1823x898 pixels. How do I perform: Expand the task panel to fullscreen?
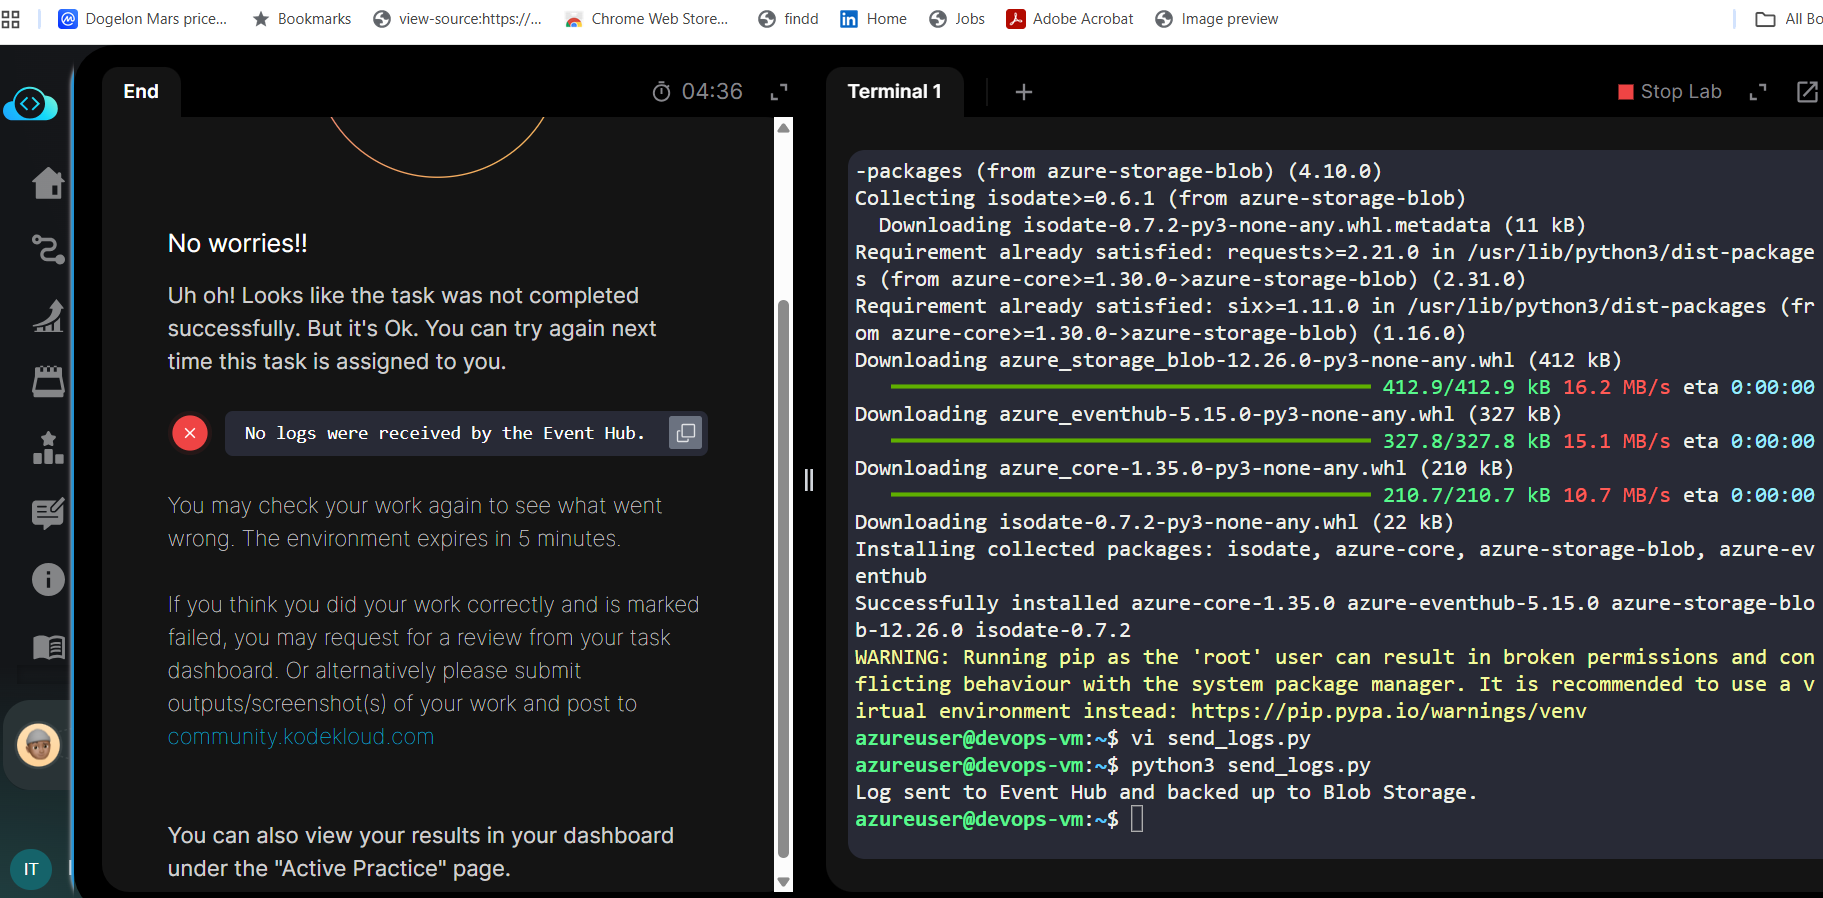click(779, 92)
